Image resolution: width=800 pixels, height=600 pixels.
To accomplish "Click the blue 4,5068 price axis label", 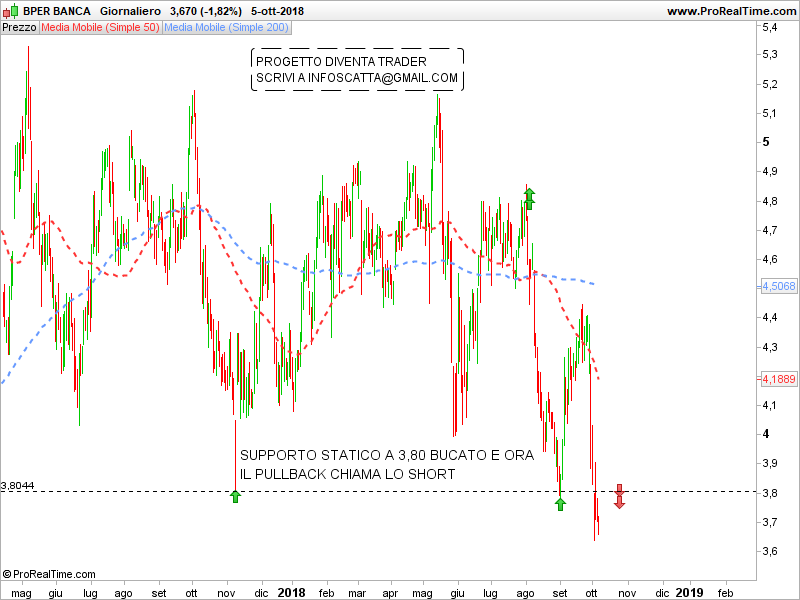I will click(x=778, y=286).
